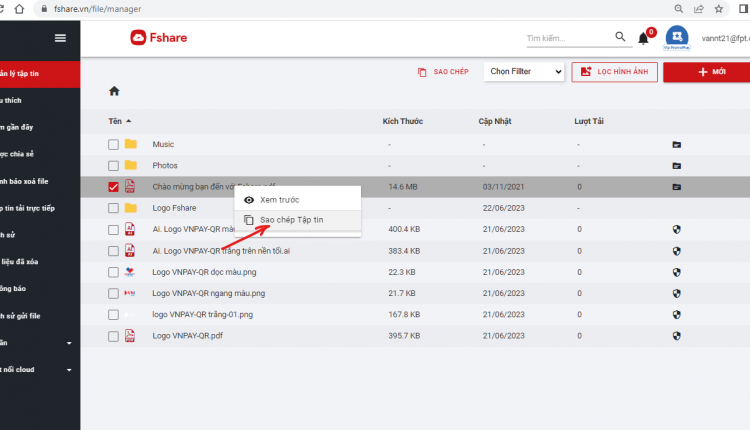Click the share-folder icon for Photos row

pyautogui.click(x=676, y=166)
